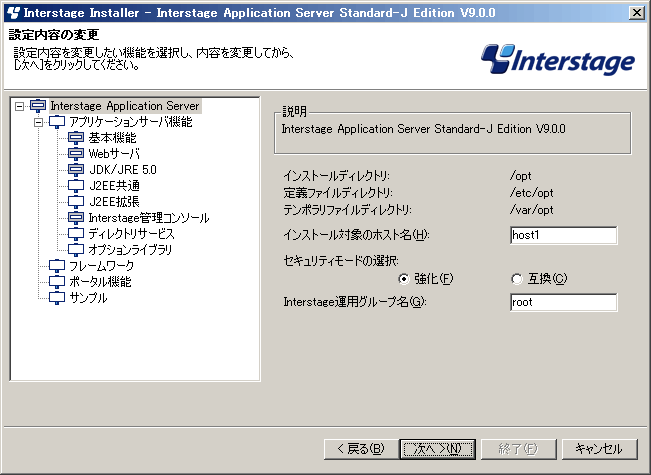This screenshot has width=651, height=475.
Task: Select the Interstage Application Server tree label
Action: pos(125,106)
